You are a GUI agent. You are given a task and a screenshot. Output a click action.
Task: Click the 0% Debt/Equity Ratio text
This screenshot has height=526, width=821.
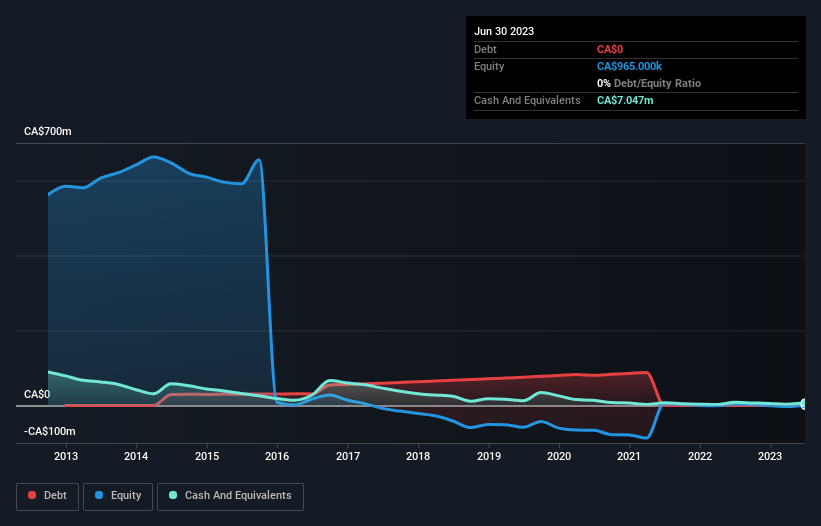pos(649,83)
